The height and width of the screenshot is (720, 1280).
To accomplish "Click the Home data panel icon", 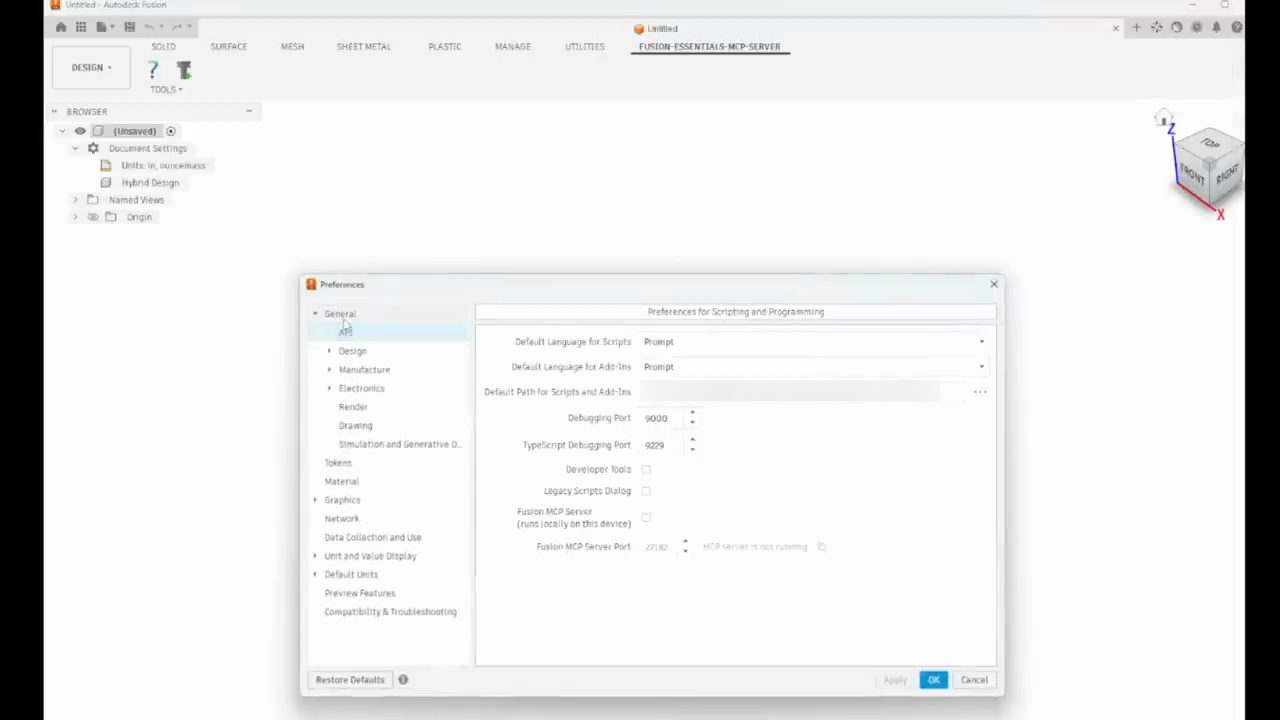I will pyautogui.click(x=61, y=27).
